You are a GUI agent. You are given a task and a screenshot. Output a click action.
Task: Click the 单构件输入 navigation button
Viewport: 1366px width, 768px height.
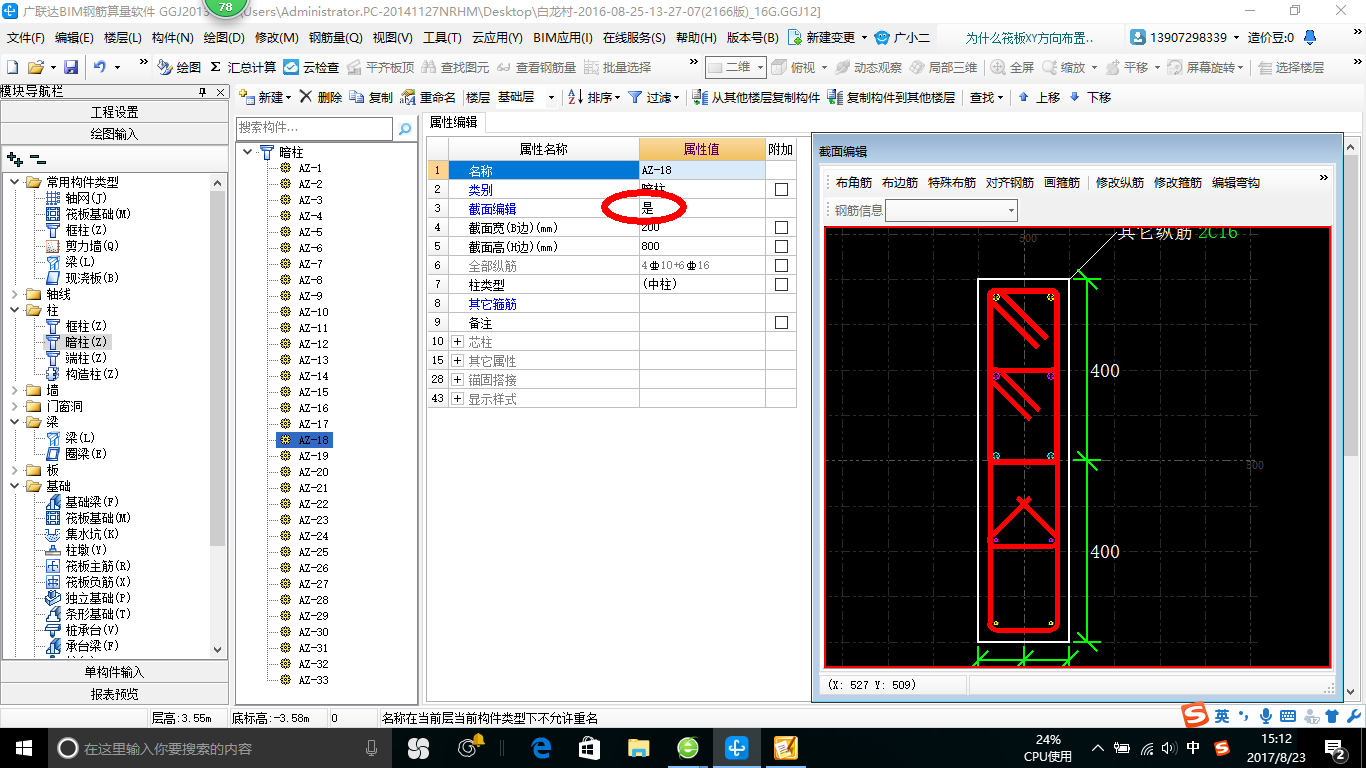click(114, 672)
